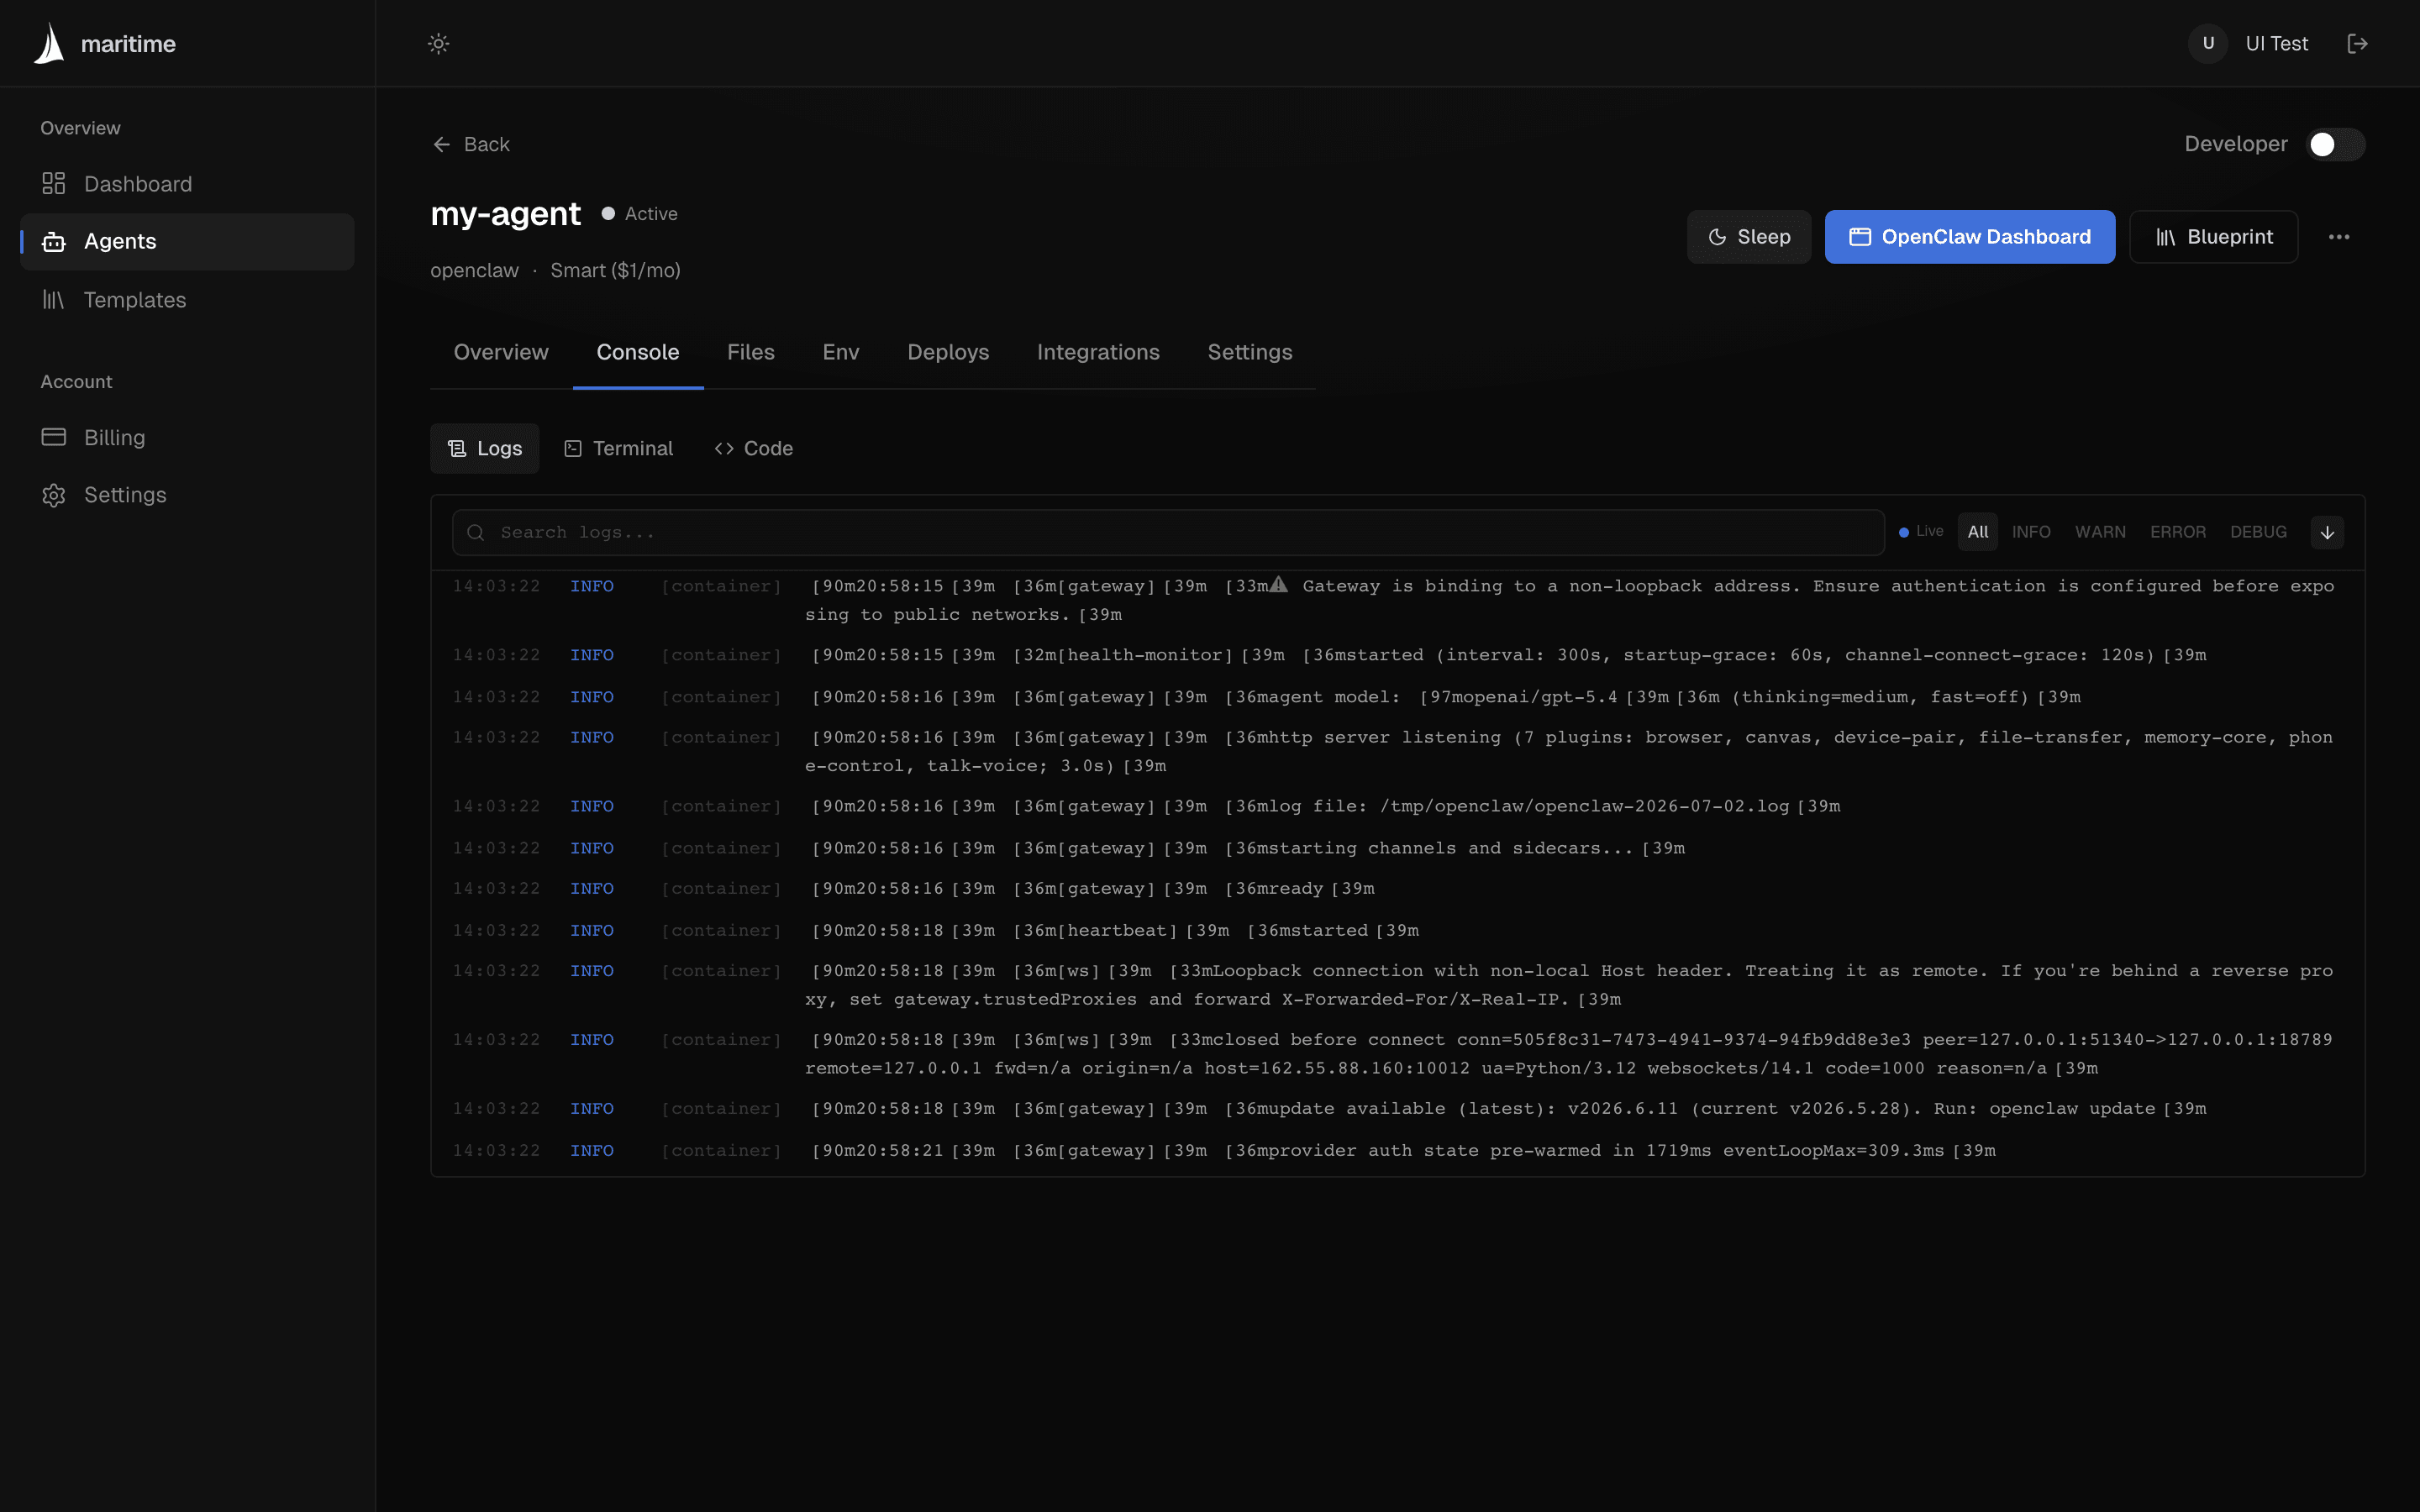The height and width of the screenshot is (1512, 2420).
Task: Toggle the Live log indicator
Action: 1921,531
